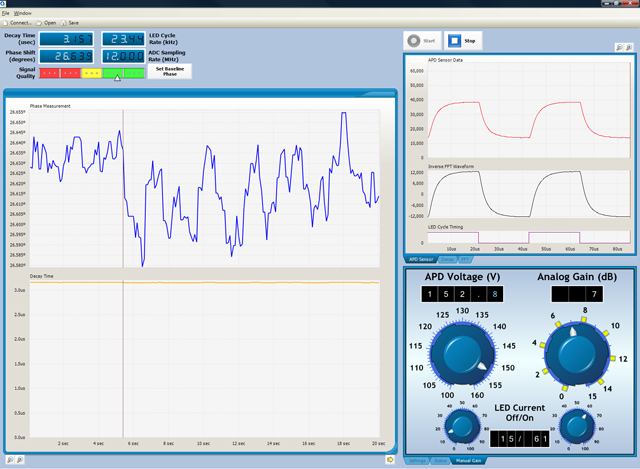
Task: Open the Settings tab in the bottom panel
Action: click(x=416, y=460)
